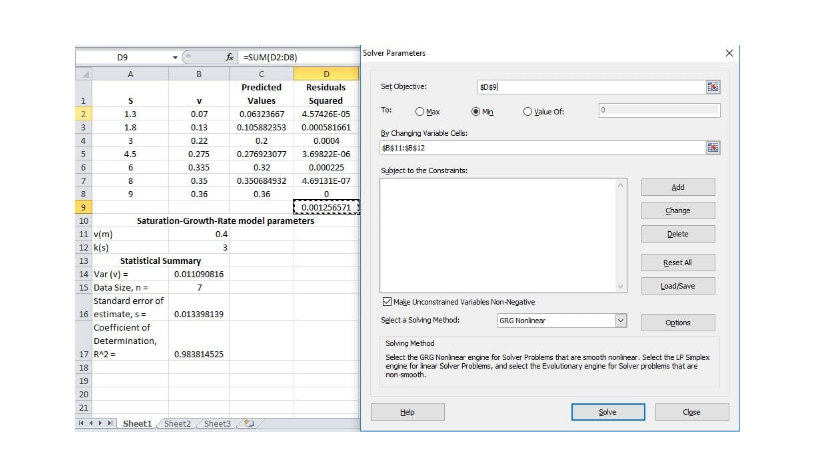
Task: Click the Set Objective input field
Action: (x=590, y=87)
